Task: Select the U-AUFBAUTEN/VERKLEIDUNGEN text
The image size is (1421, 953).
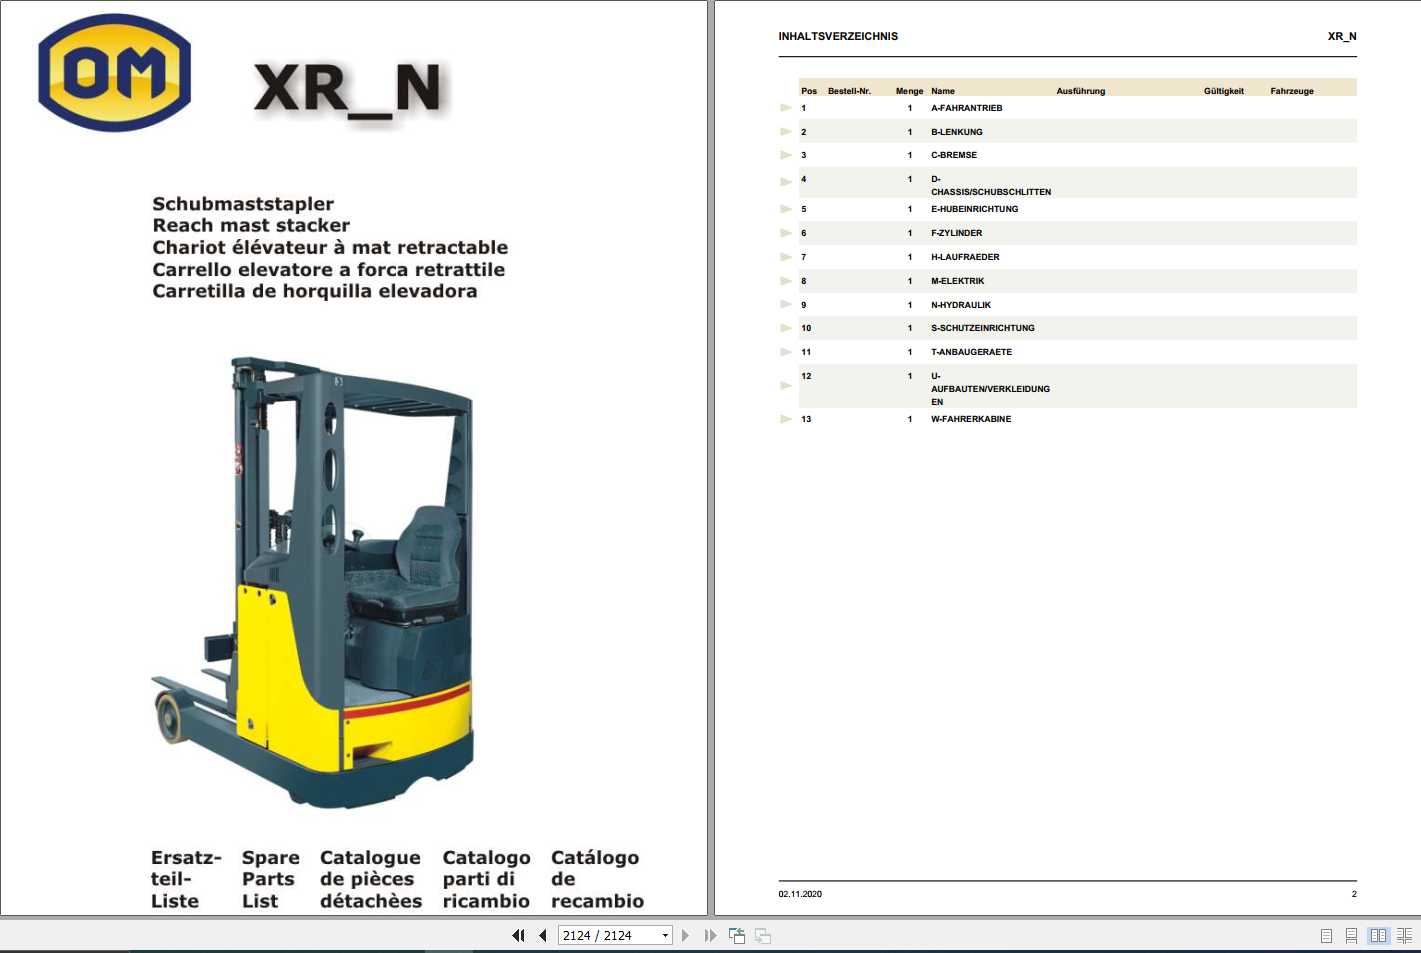Action: point(991,389)
